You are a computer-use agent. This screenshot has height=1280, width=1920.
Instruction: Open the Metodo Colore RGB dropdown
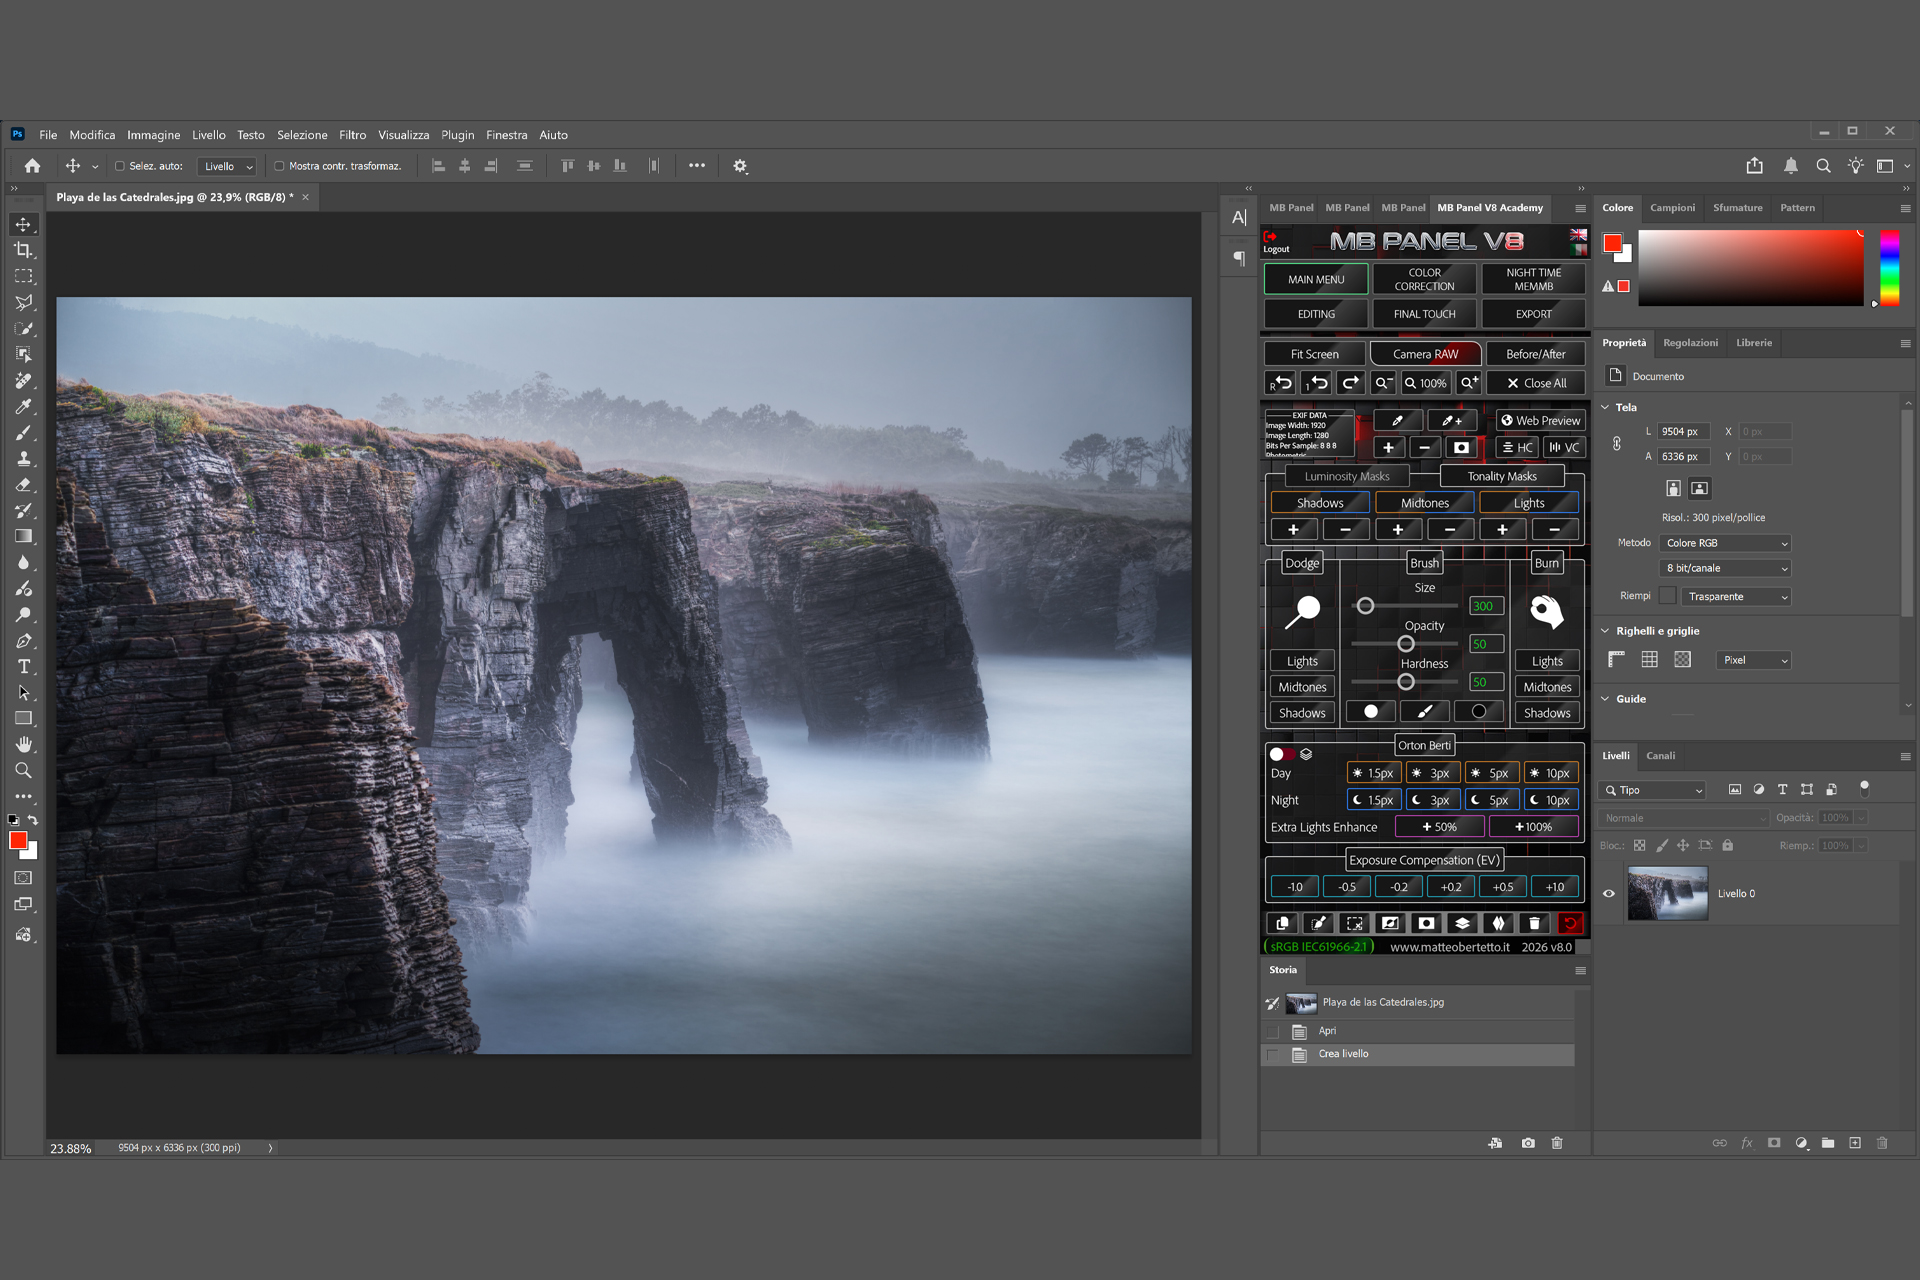click(1726, 543)
